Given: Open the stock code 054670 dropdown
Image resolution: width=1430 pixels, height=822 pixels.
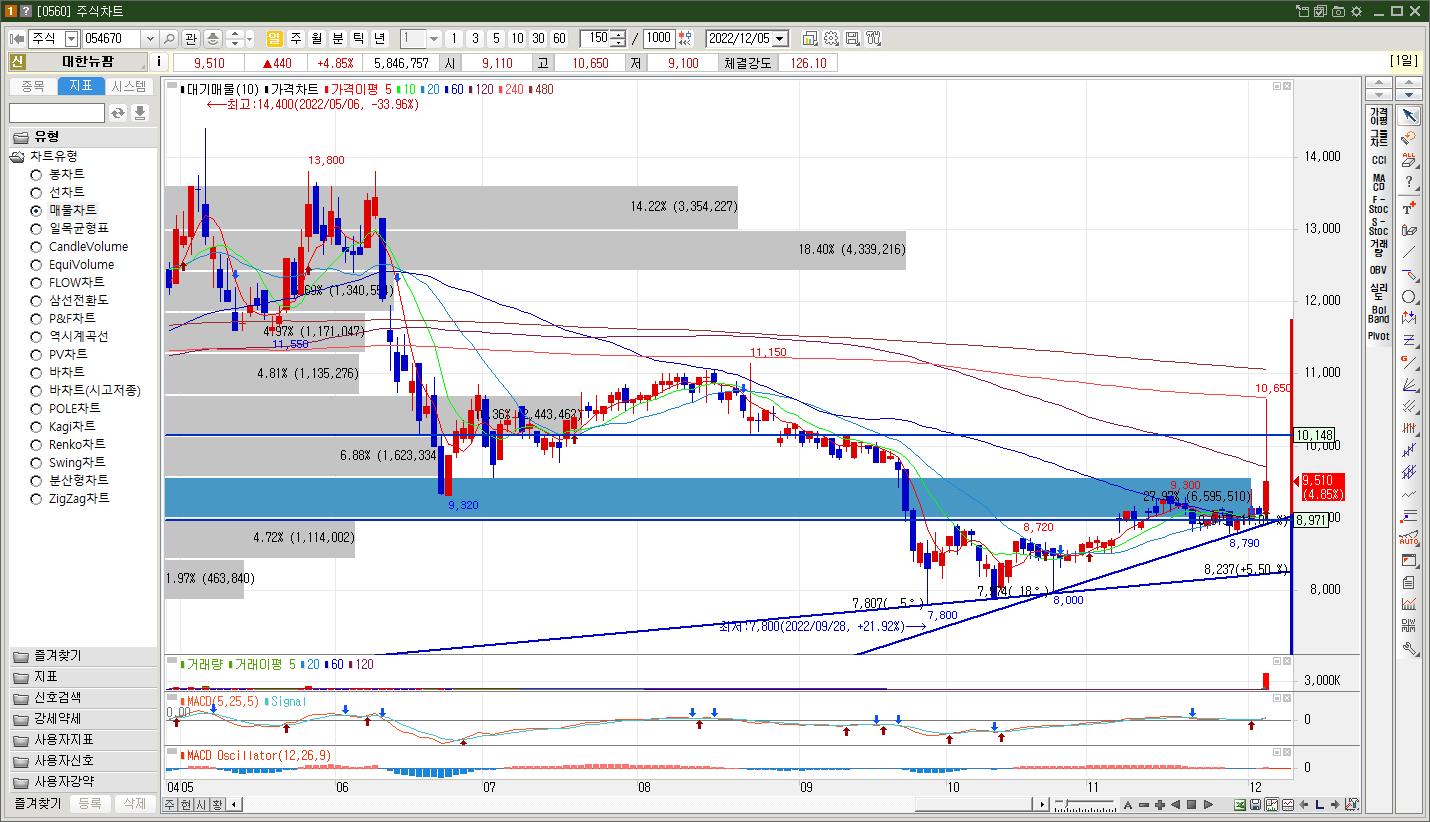Looking at the screenshot, I should tap(150, 39).
